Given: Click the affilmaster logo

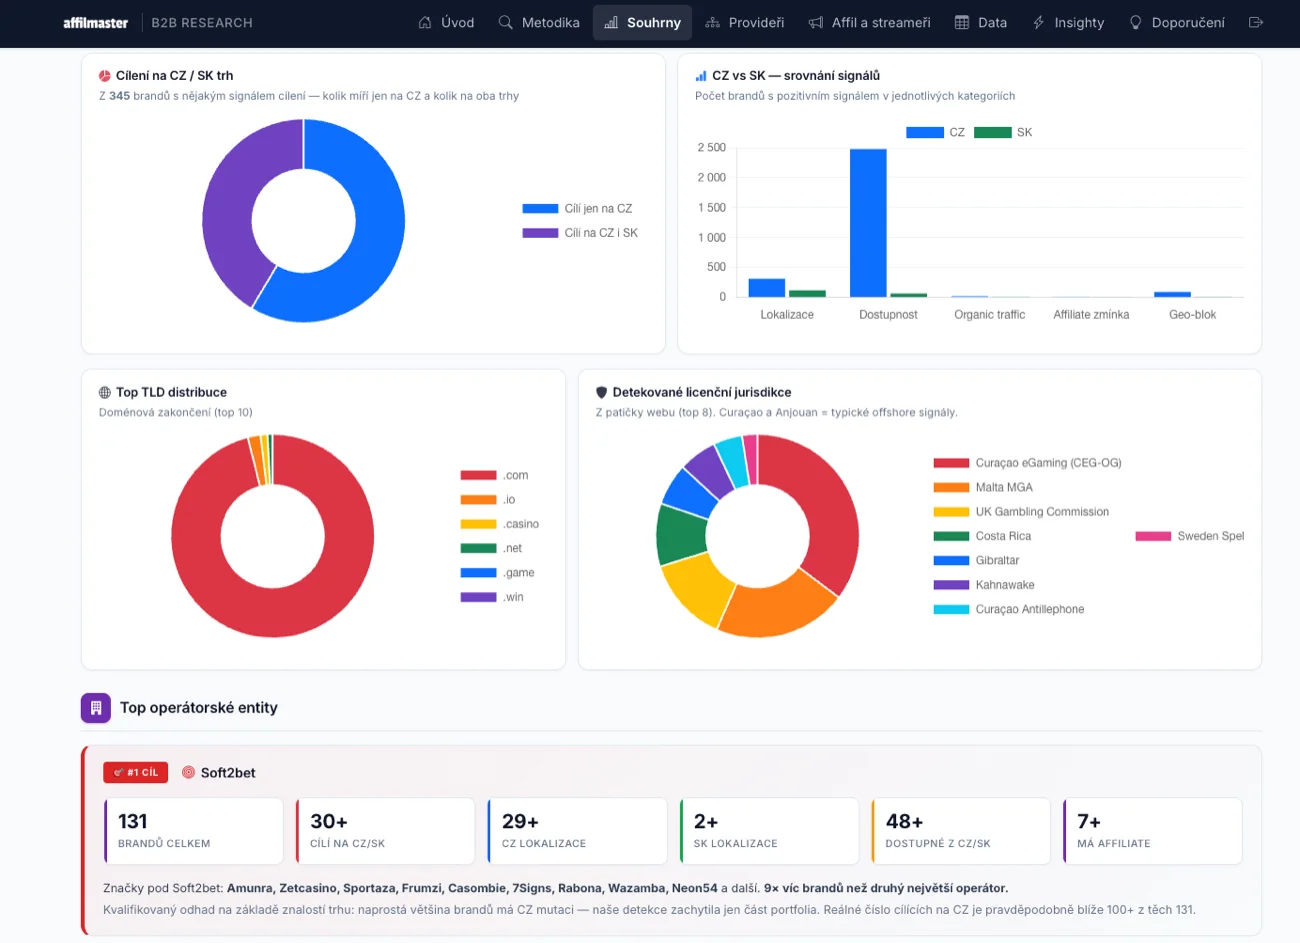Looking at the screenshot, I should 95,22.
